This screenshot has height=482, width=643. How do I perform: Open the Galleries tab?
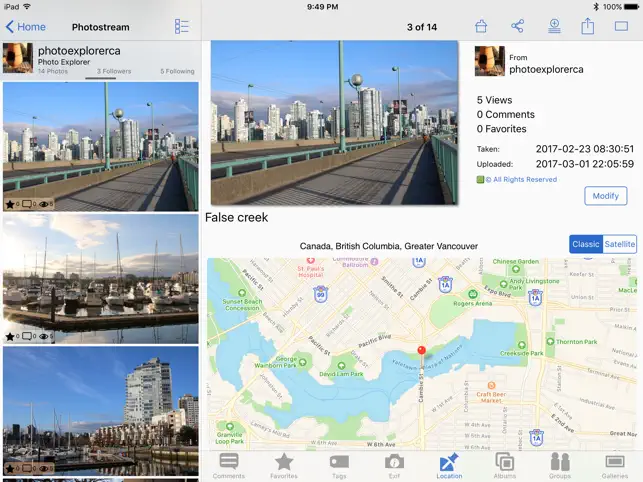[x=615, y=466]
